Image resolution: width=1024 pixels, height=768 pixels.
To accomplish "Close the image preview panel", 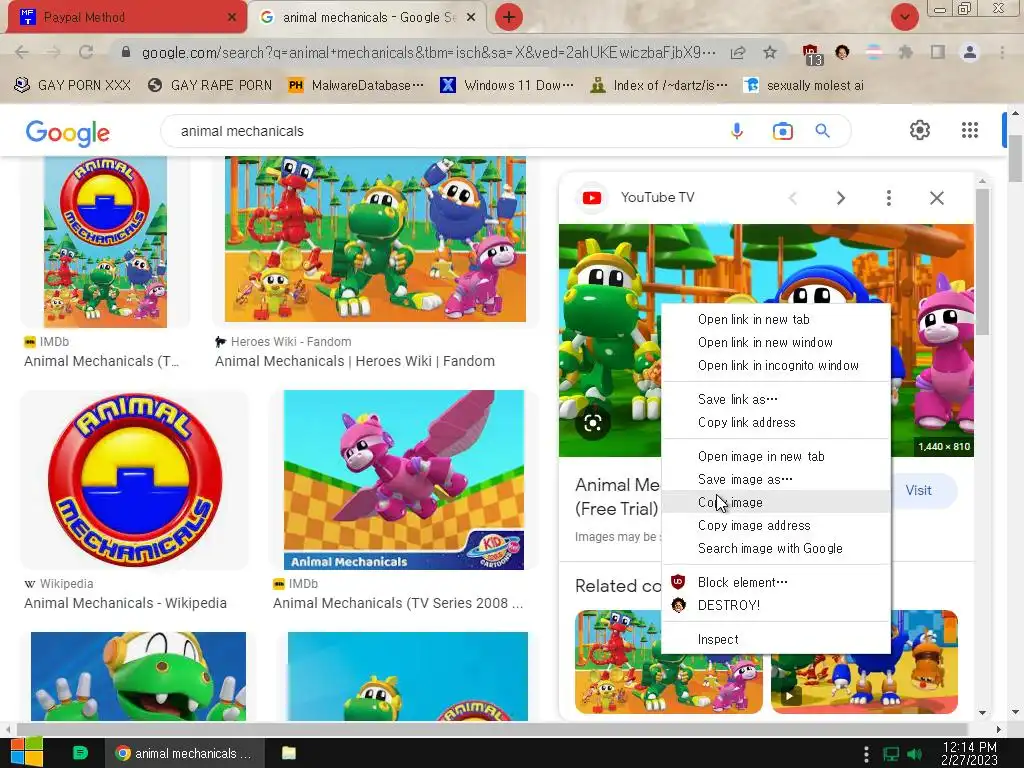I will (936, 198).
